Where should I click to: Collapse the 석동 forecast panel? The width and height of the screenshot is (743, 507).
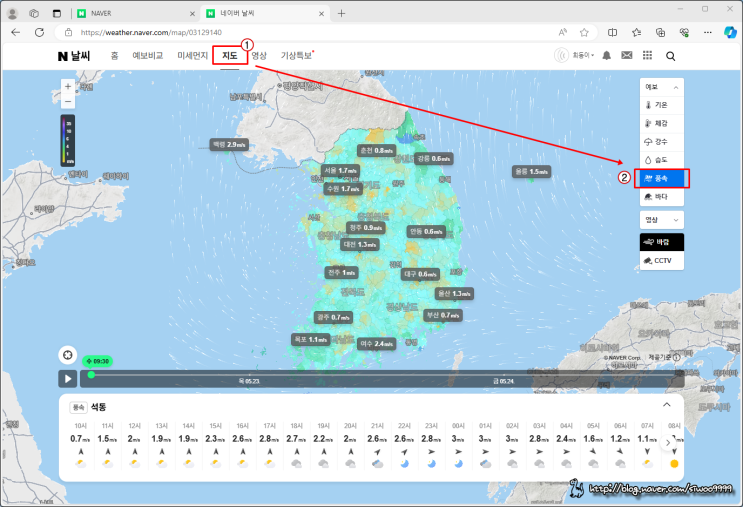click(x=667, y=405)
